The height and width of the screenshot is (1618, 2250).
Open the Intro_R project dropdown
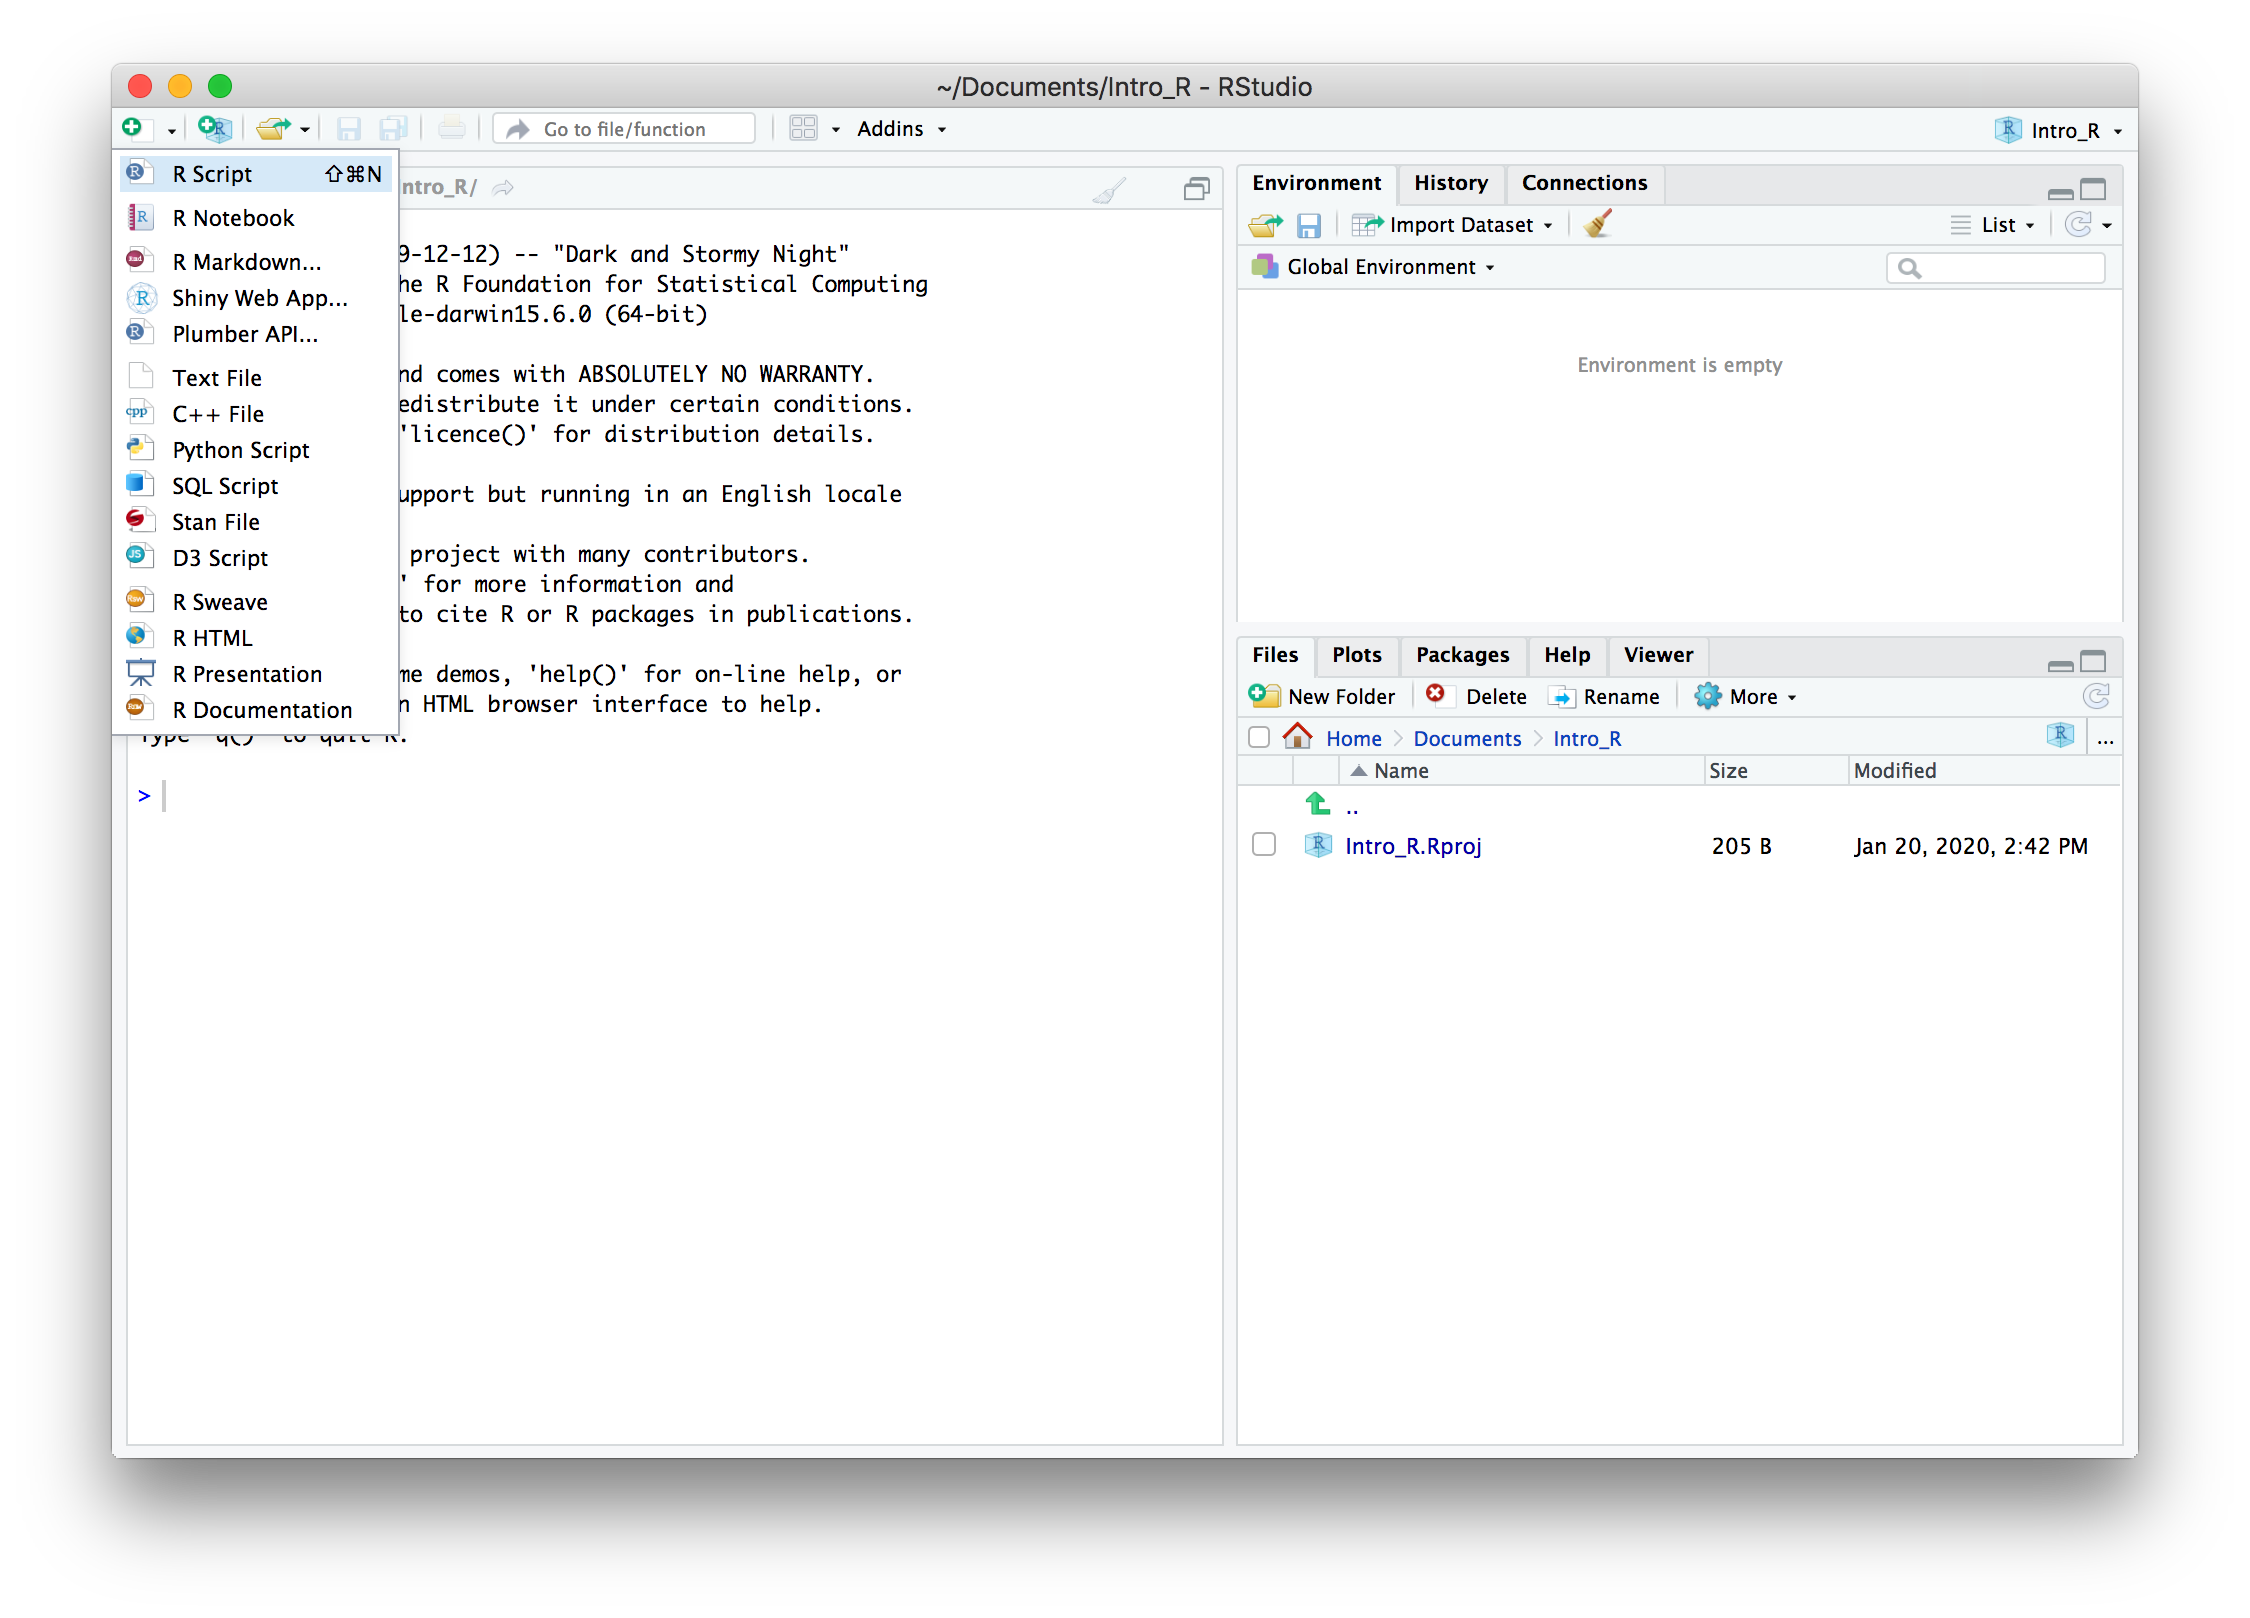tap(2059, 130)
